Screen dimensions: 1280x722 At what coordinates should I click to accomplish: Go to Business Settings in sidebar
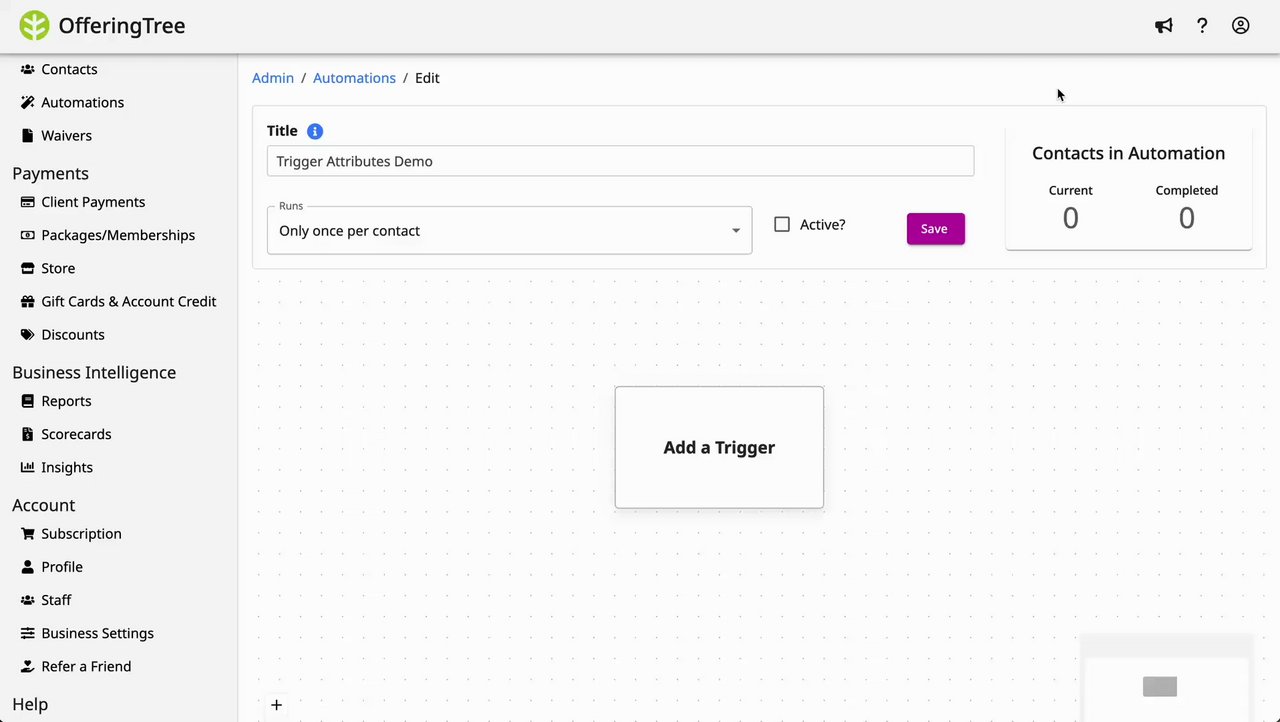click(97, 633)
